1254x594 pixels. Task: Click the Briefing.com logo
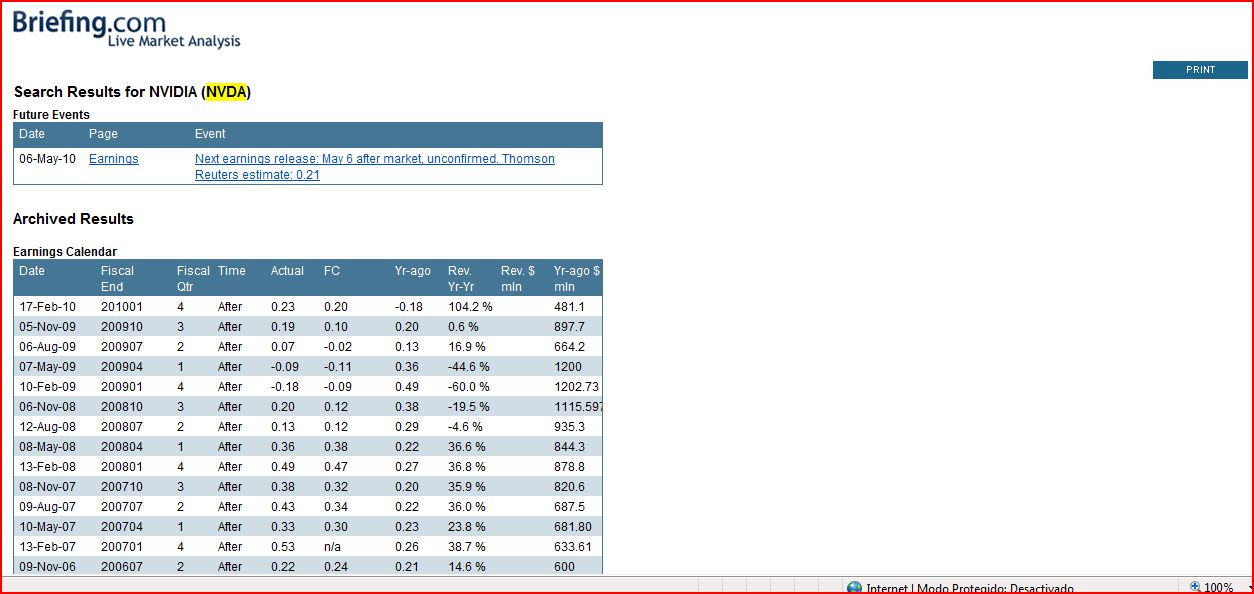point(126,29)
